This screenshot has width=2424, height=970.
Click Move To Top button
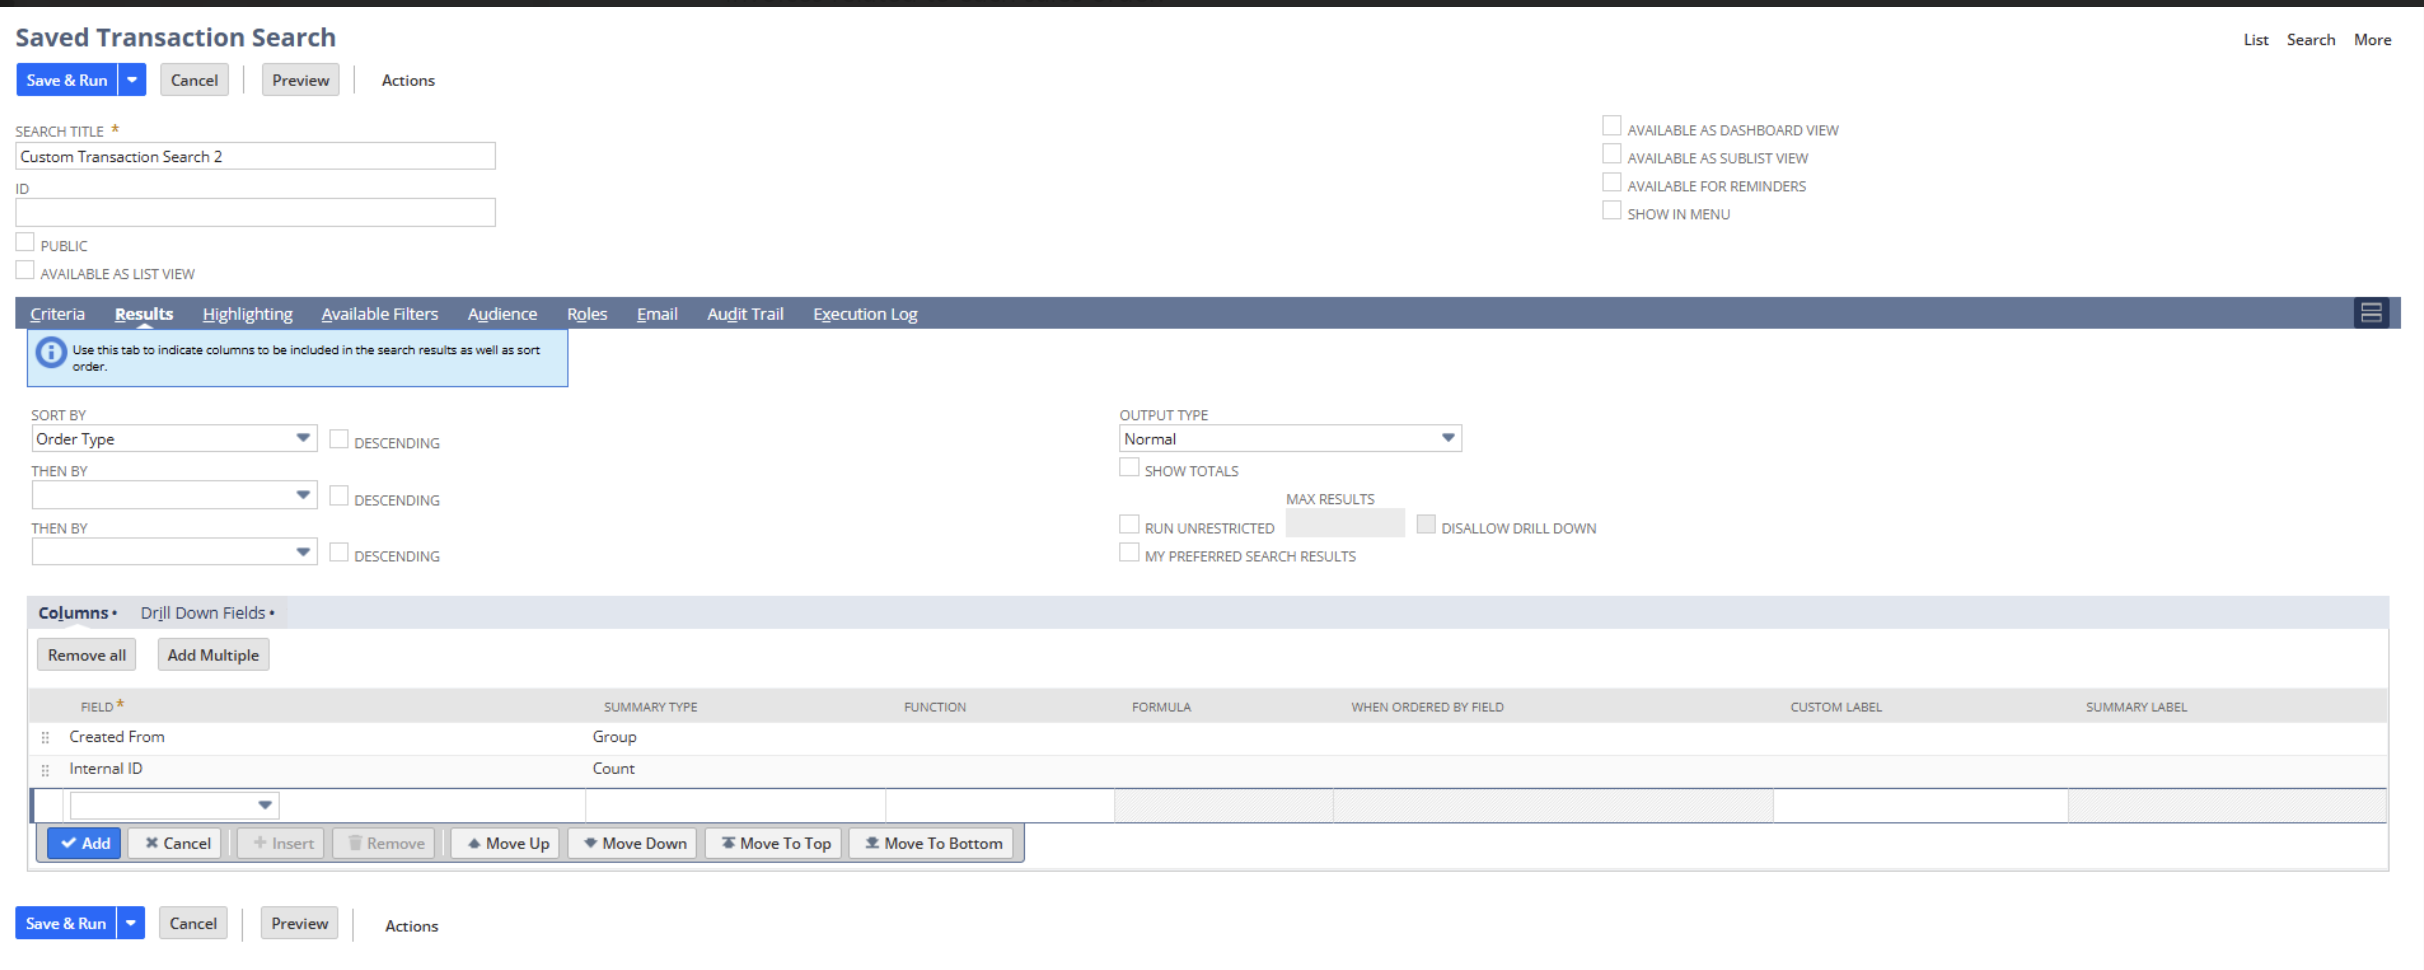pos(775,843)
